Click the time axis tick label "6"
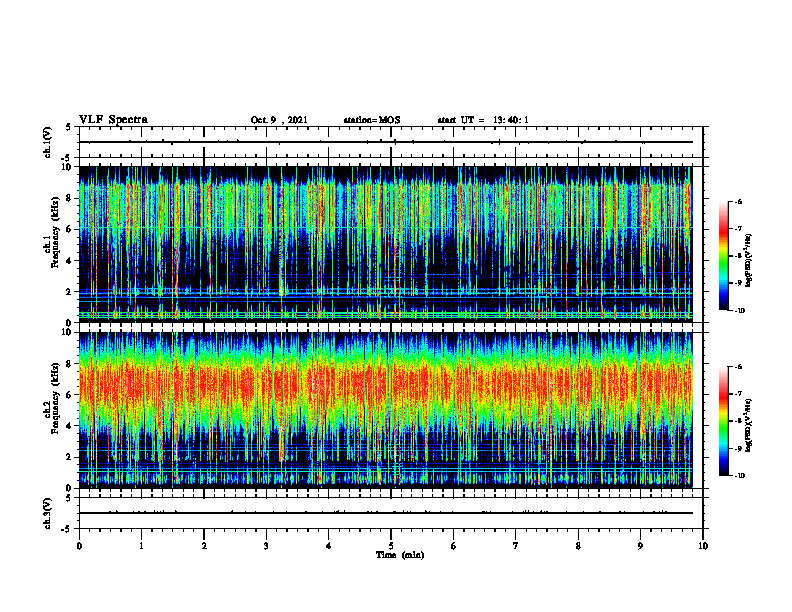The image size is (792, 612). [x=454, y=546]
